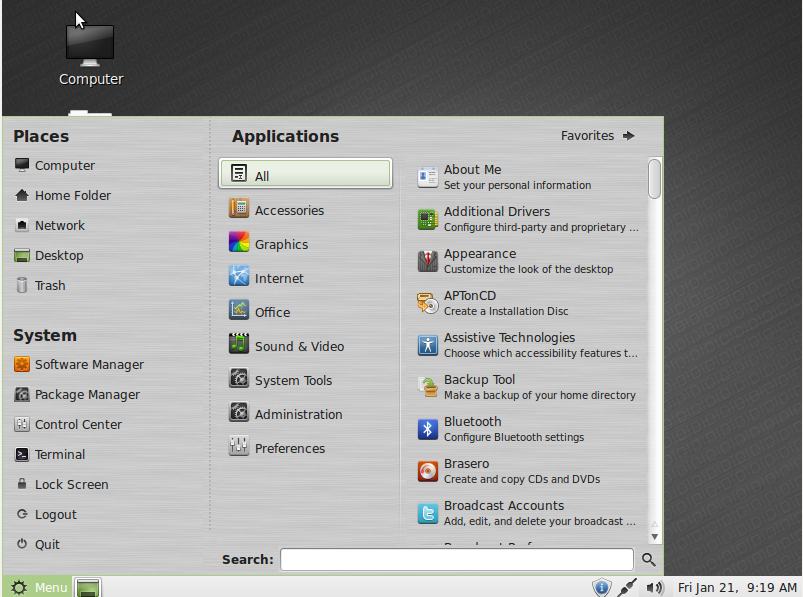Screen dimensions: 803x597
Task: Click the update shield tray icon
Action: tap(601, 587)
